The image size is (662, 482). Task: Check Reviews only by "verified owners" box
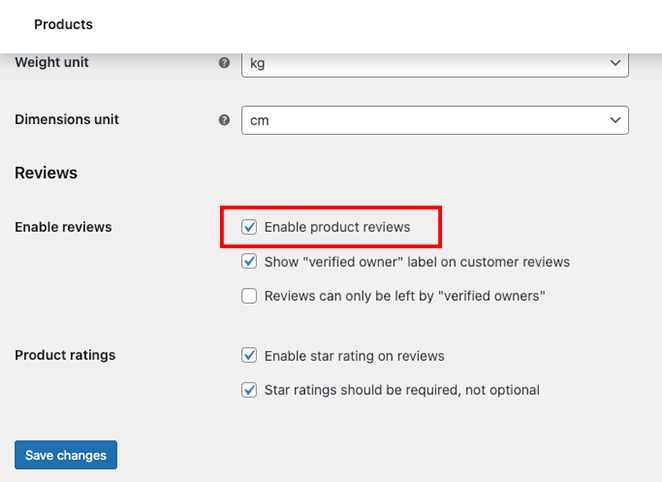coord(249,296)
